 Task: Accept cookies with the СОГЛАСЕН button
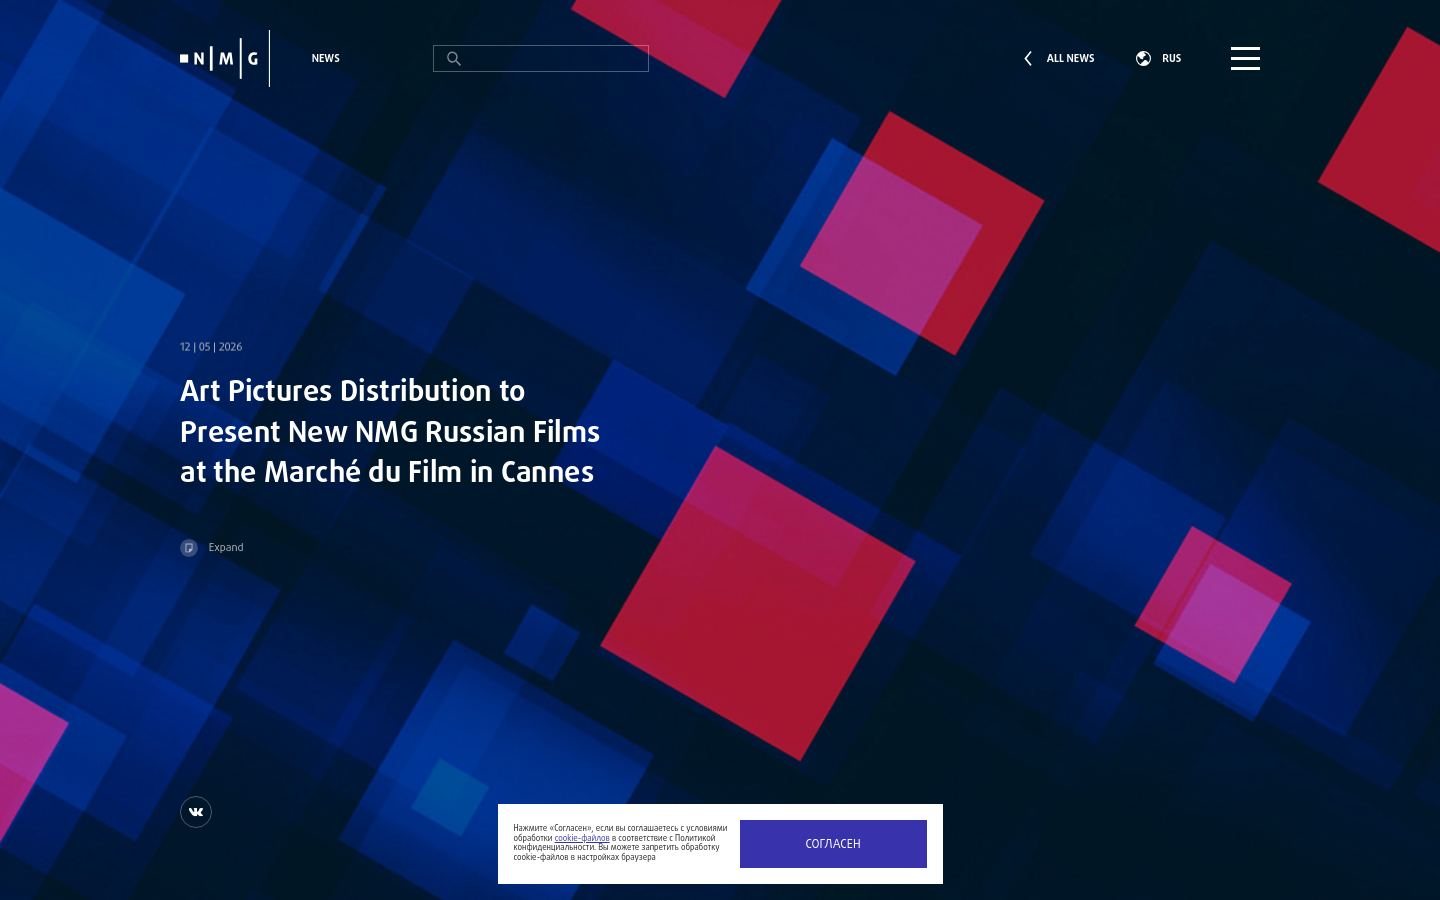[x=833, y=844]
